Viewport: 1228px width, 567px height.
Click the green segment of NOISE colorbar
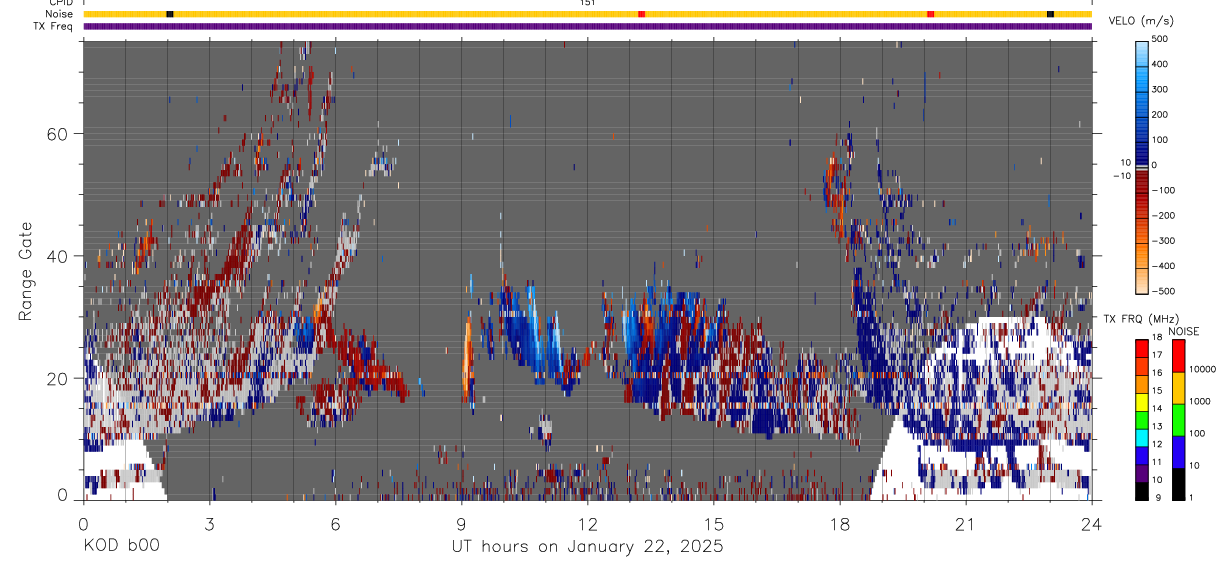click(1178, 420)
